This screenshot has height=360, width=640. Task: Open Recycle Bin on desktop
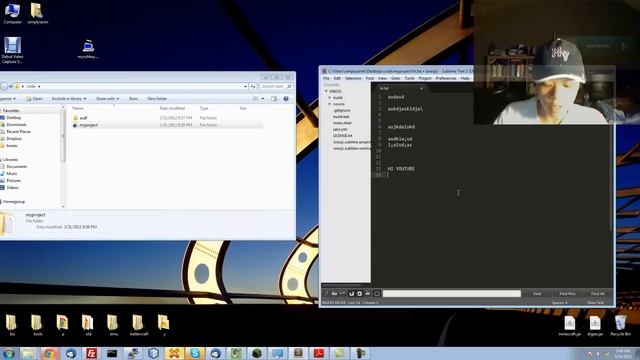click(620, 325)
